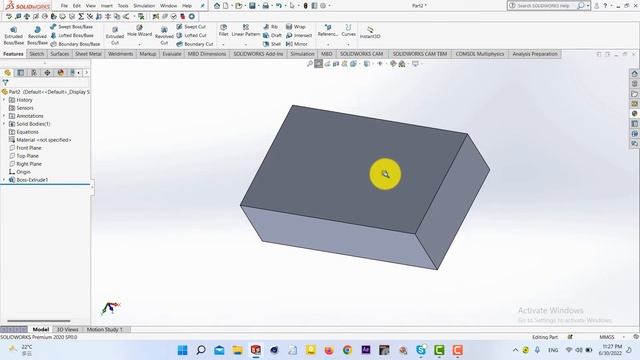
Task: Click the Undo icon
Action: pyautogui.click(x=279, y=6)
